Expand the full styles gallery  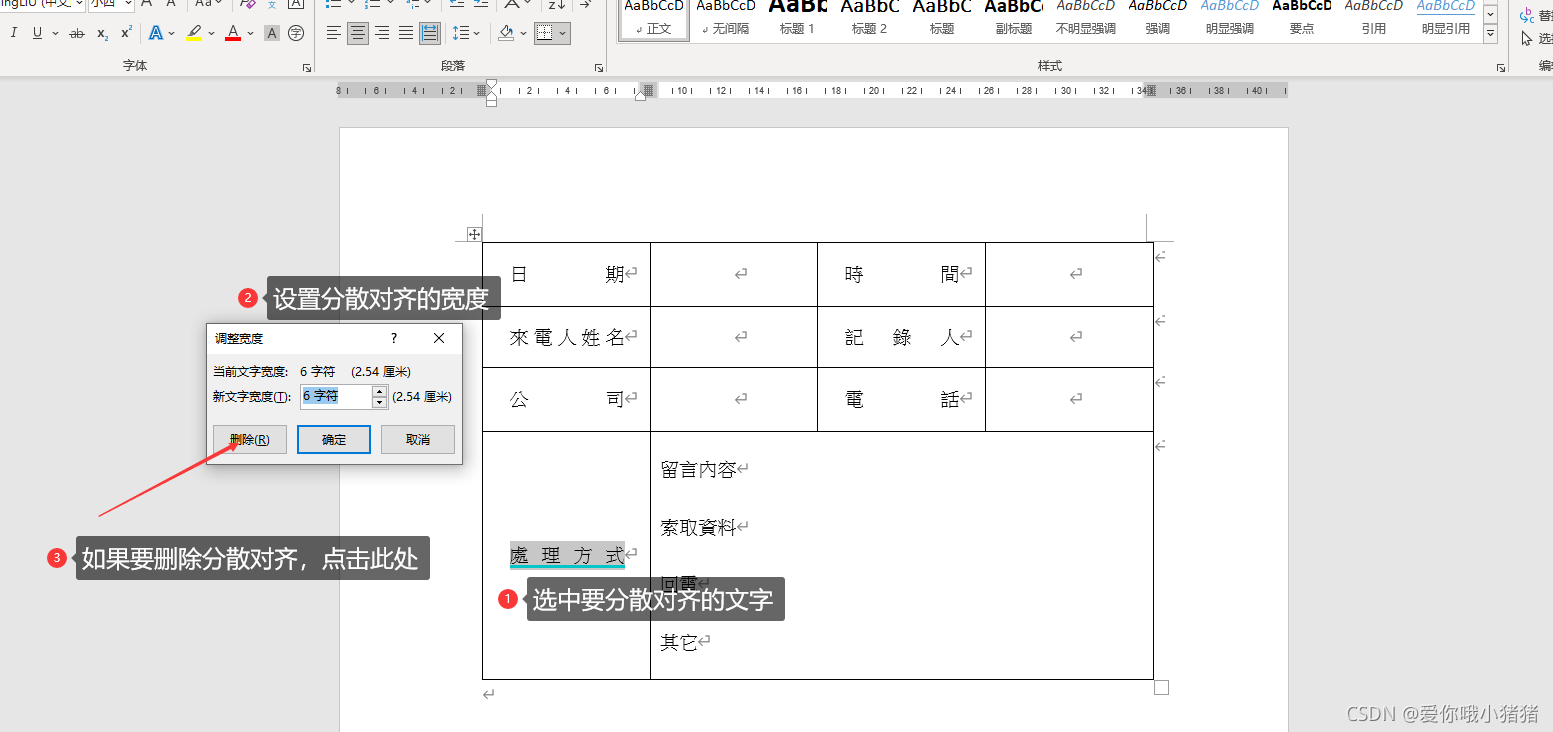[1490, 34]
